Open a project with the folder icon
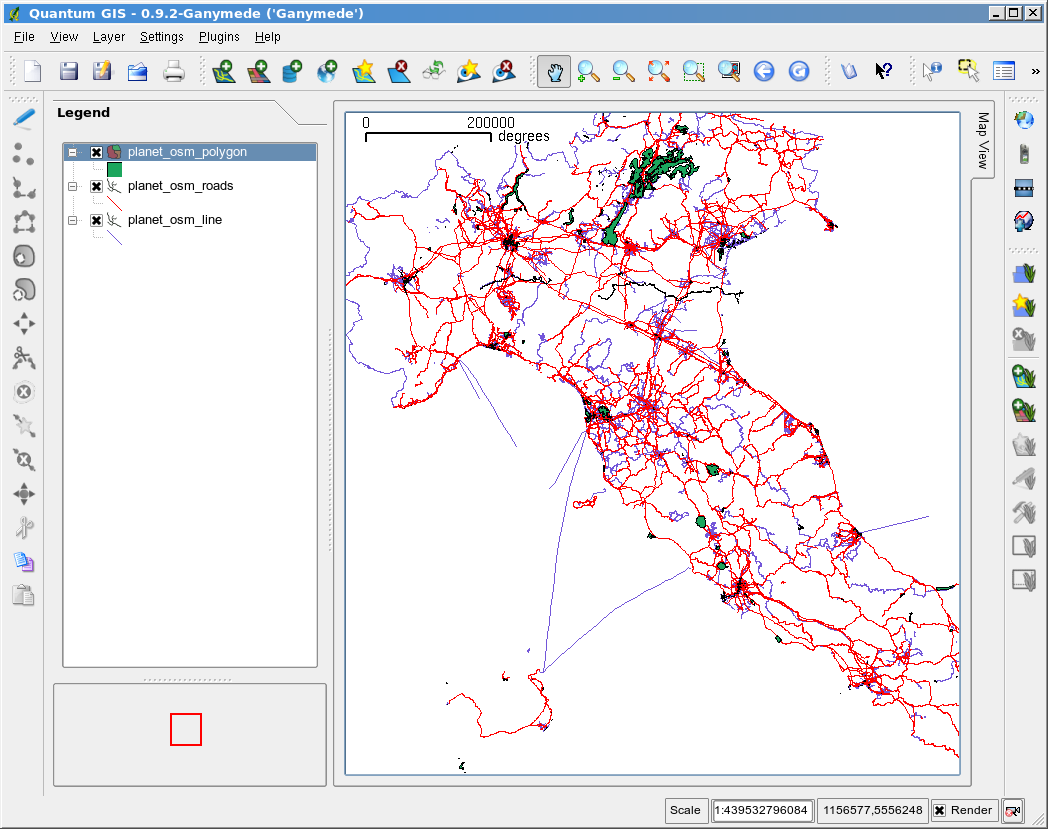The width and height of the screenshot is (1048, 829). point(137,71)
